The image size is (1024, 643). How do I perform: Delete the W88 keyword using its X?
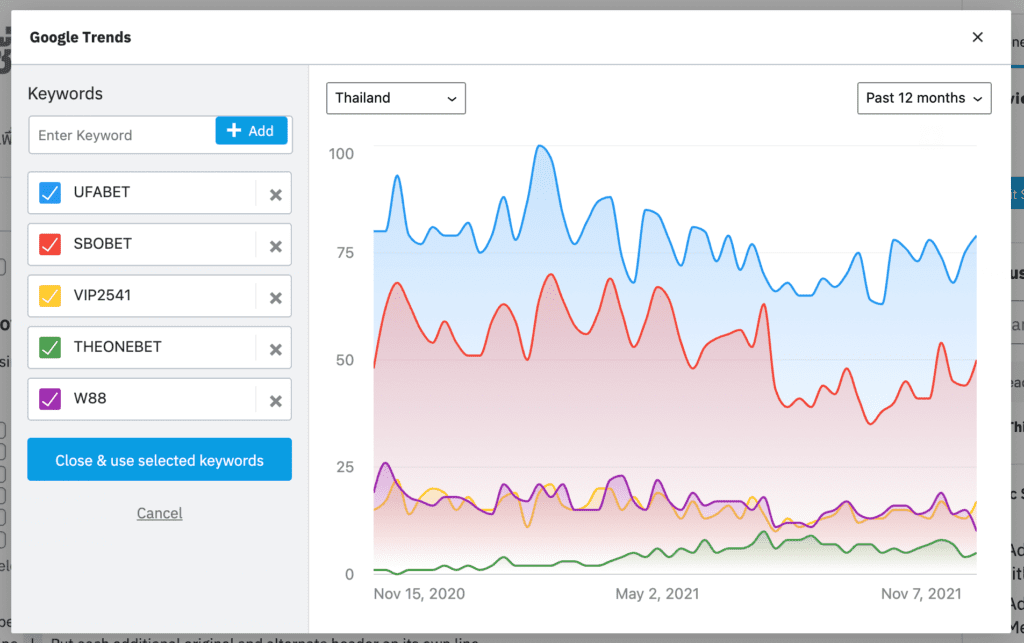coord(276,401)
